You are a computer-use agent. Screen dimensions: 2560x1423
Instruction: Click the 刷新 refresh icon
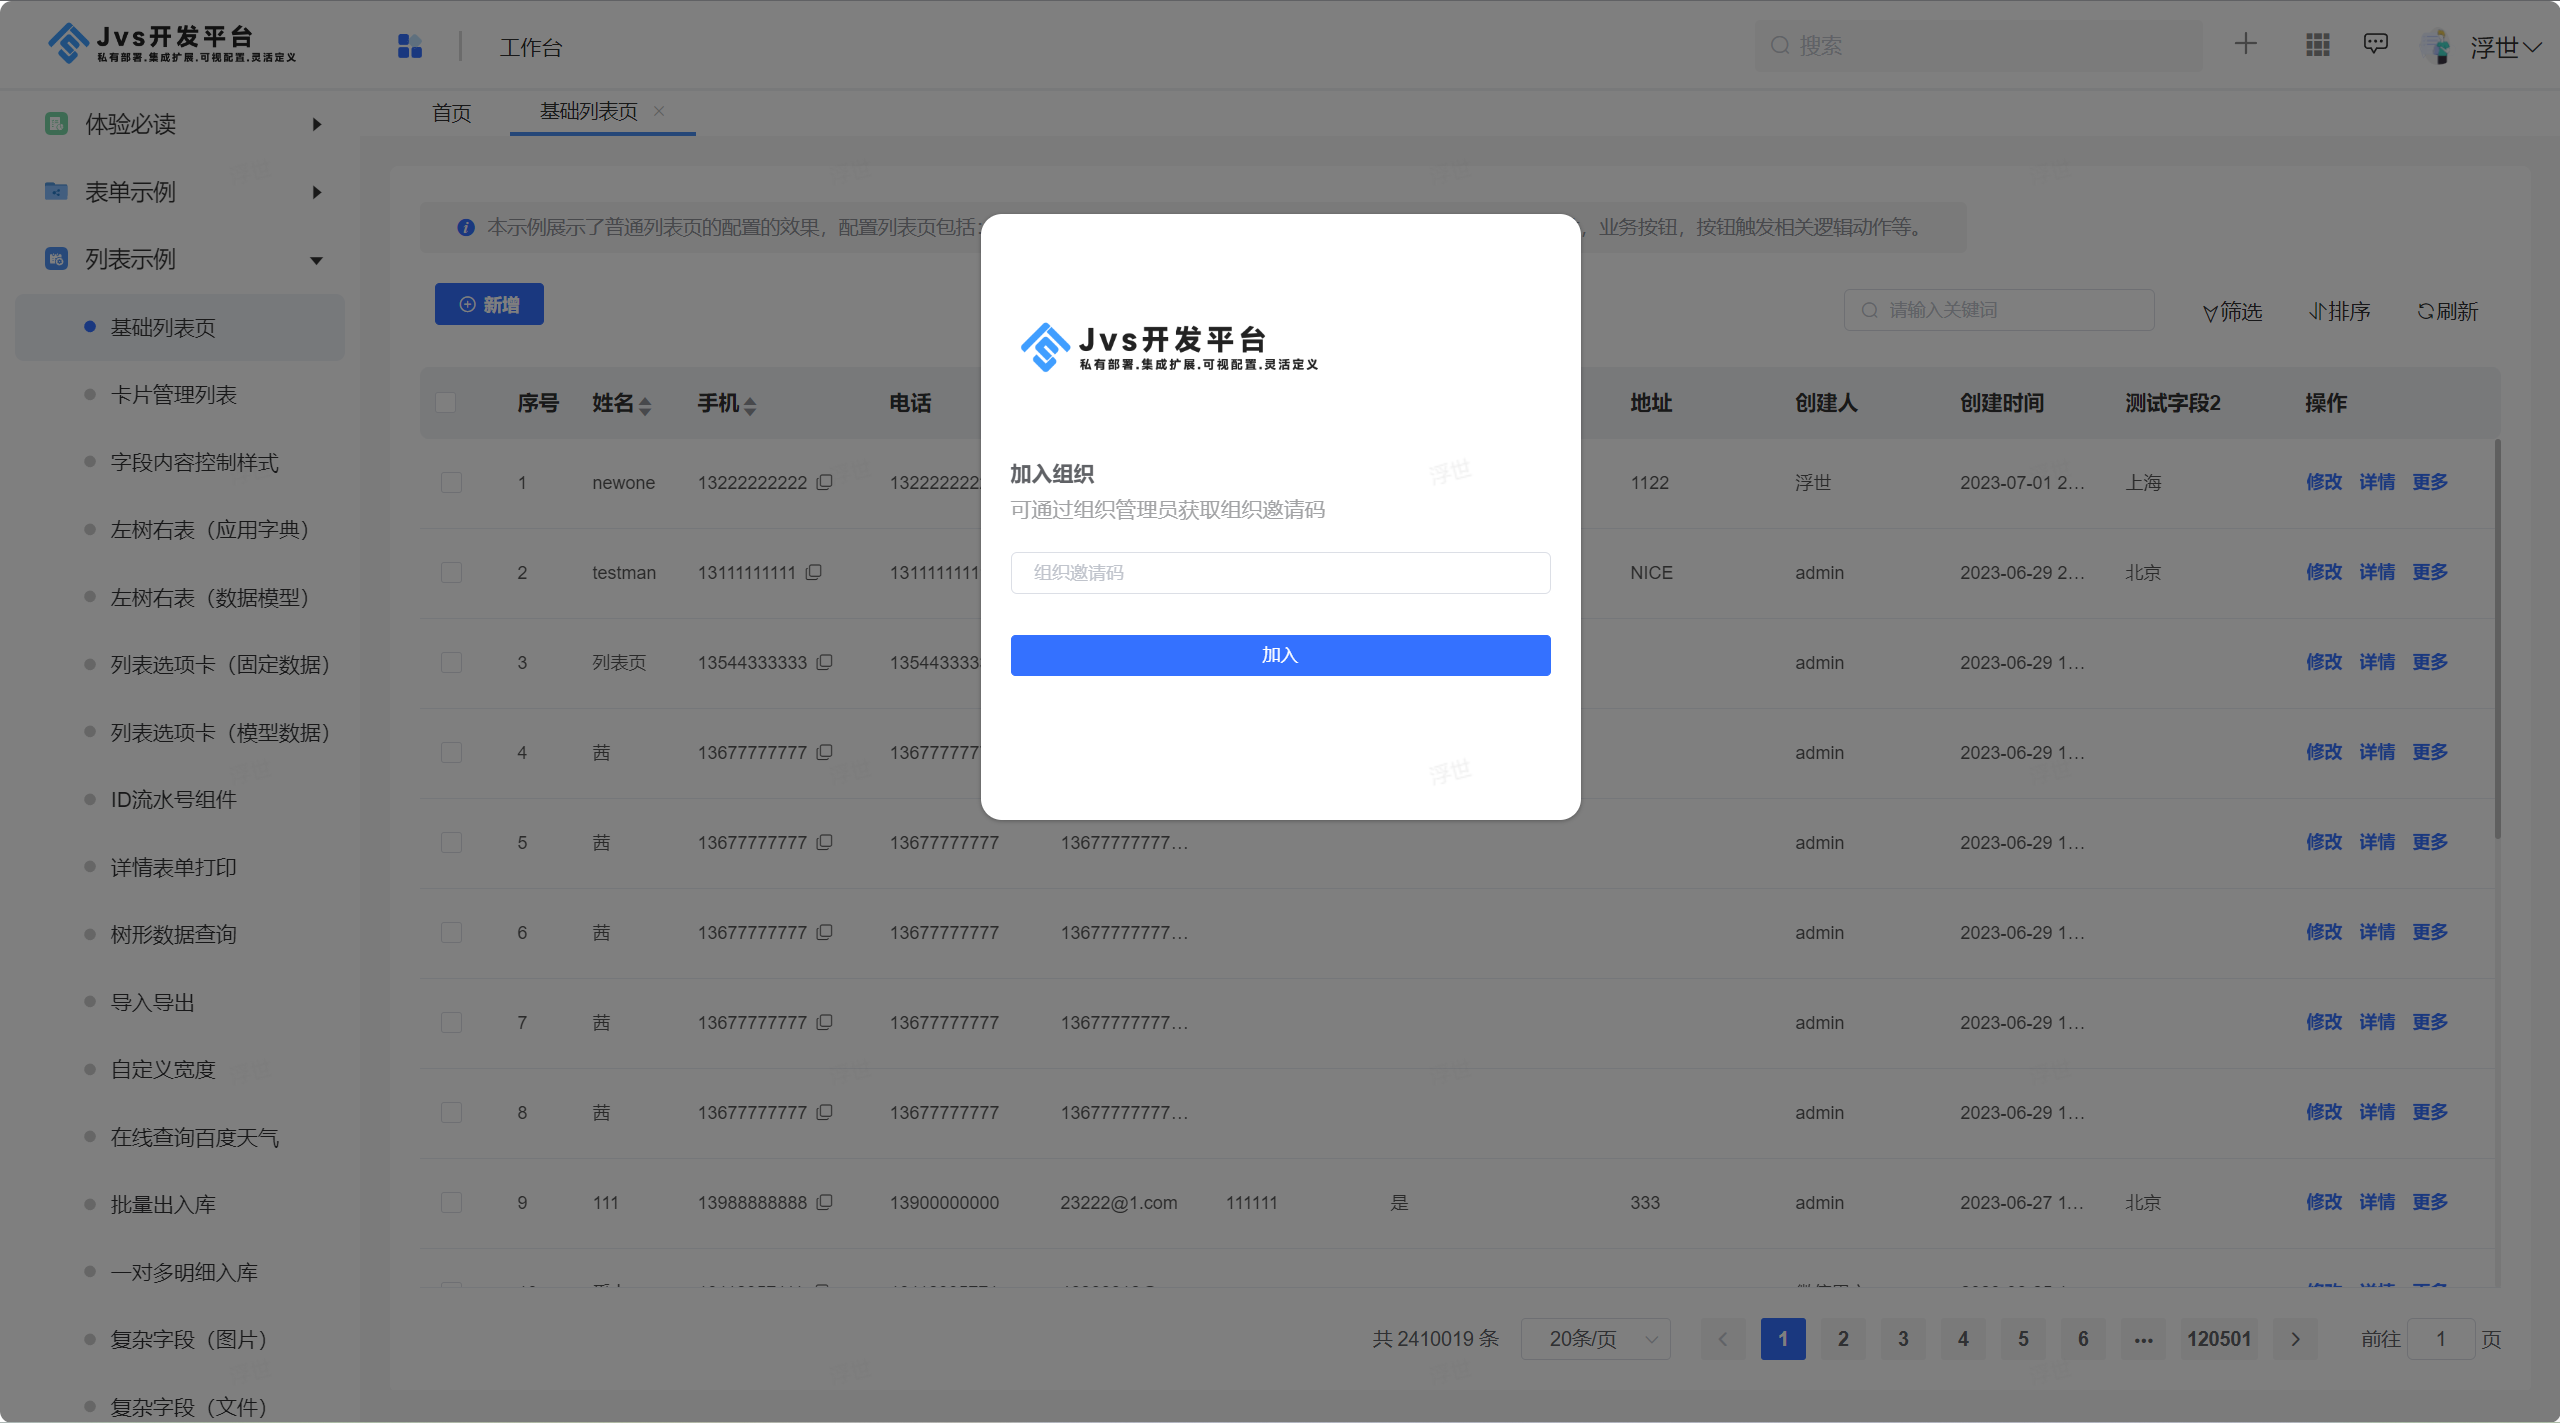point(2426,312)
